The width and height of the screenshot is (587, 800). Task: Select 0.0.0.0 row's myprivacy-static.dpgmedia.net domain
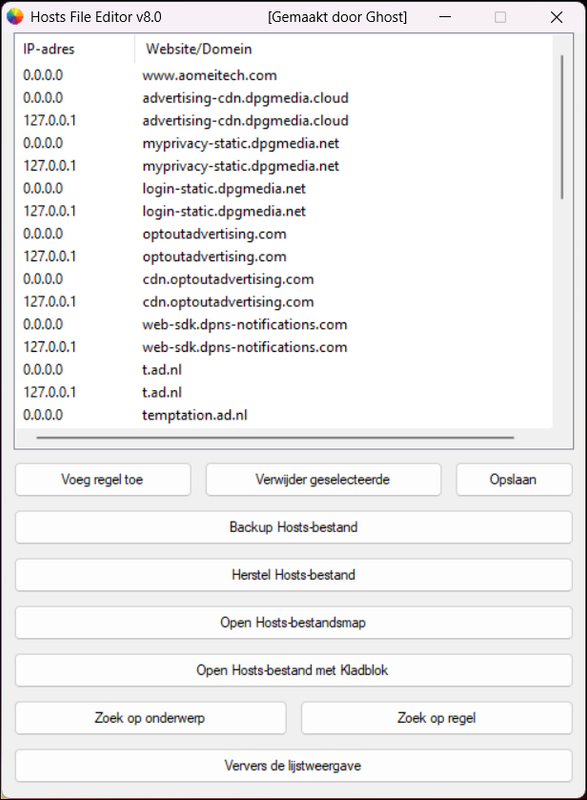[241, 143]
